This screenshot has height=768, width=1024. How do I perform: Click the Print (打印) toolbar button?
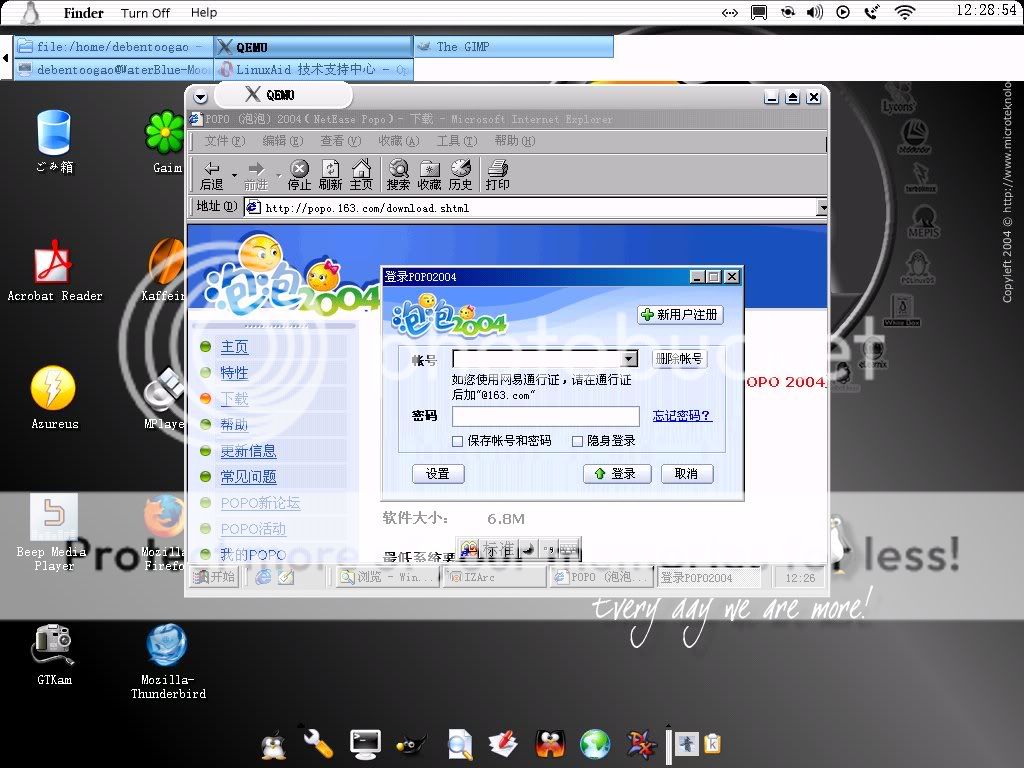(x=498, y=176)
